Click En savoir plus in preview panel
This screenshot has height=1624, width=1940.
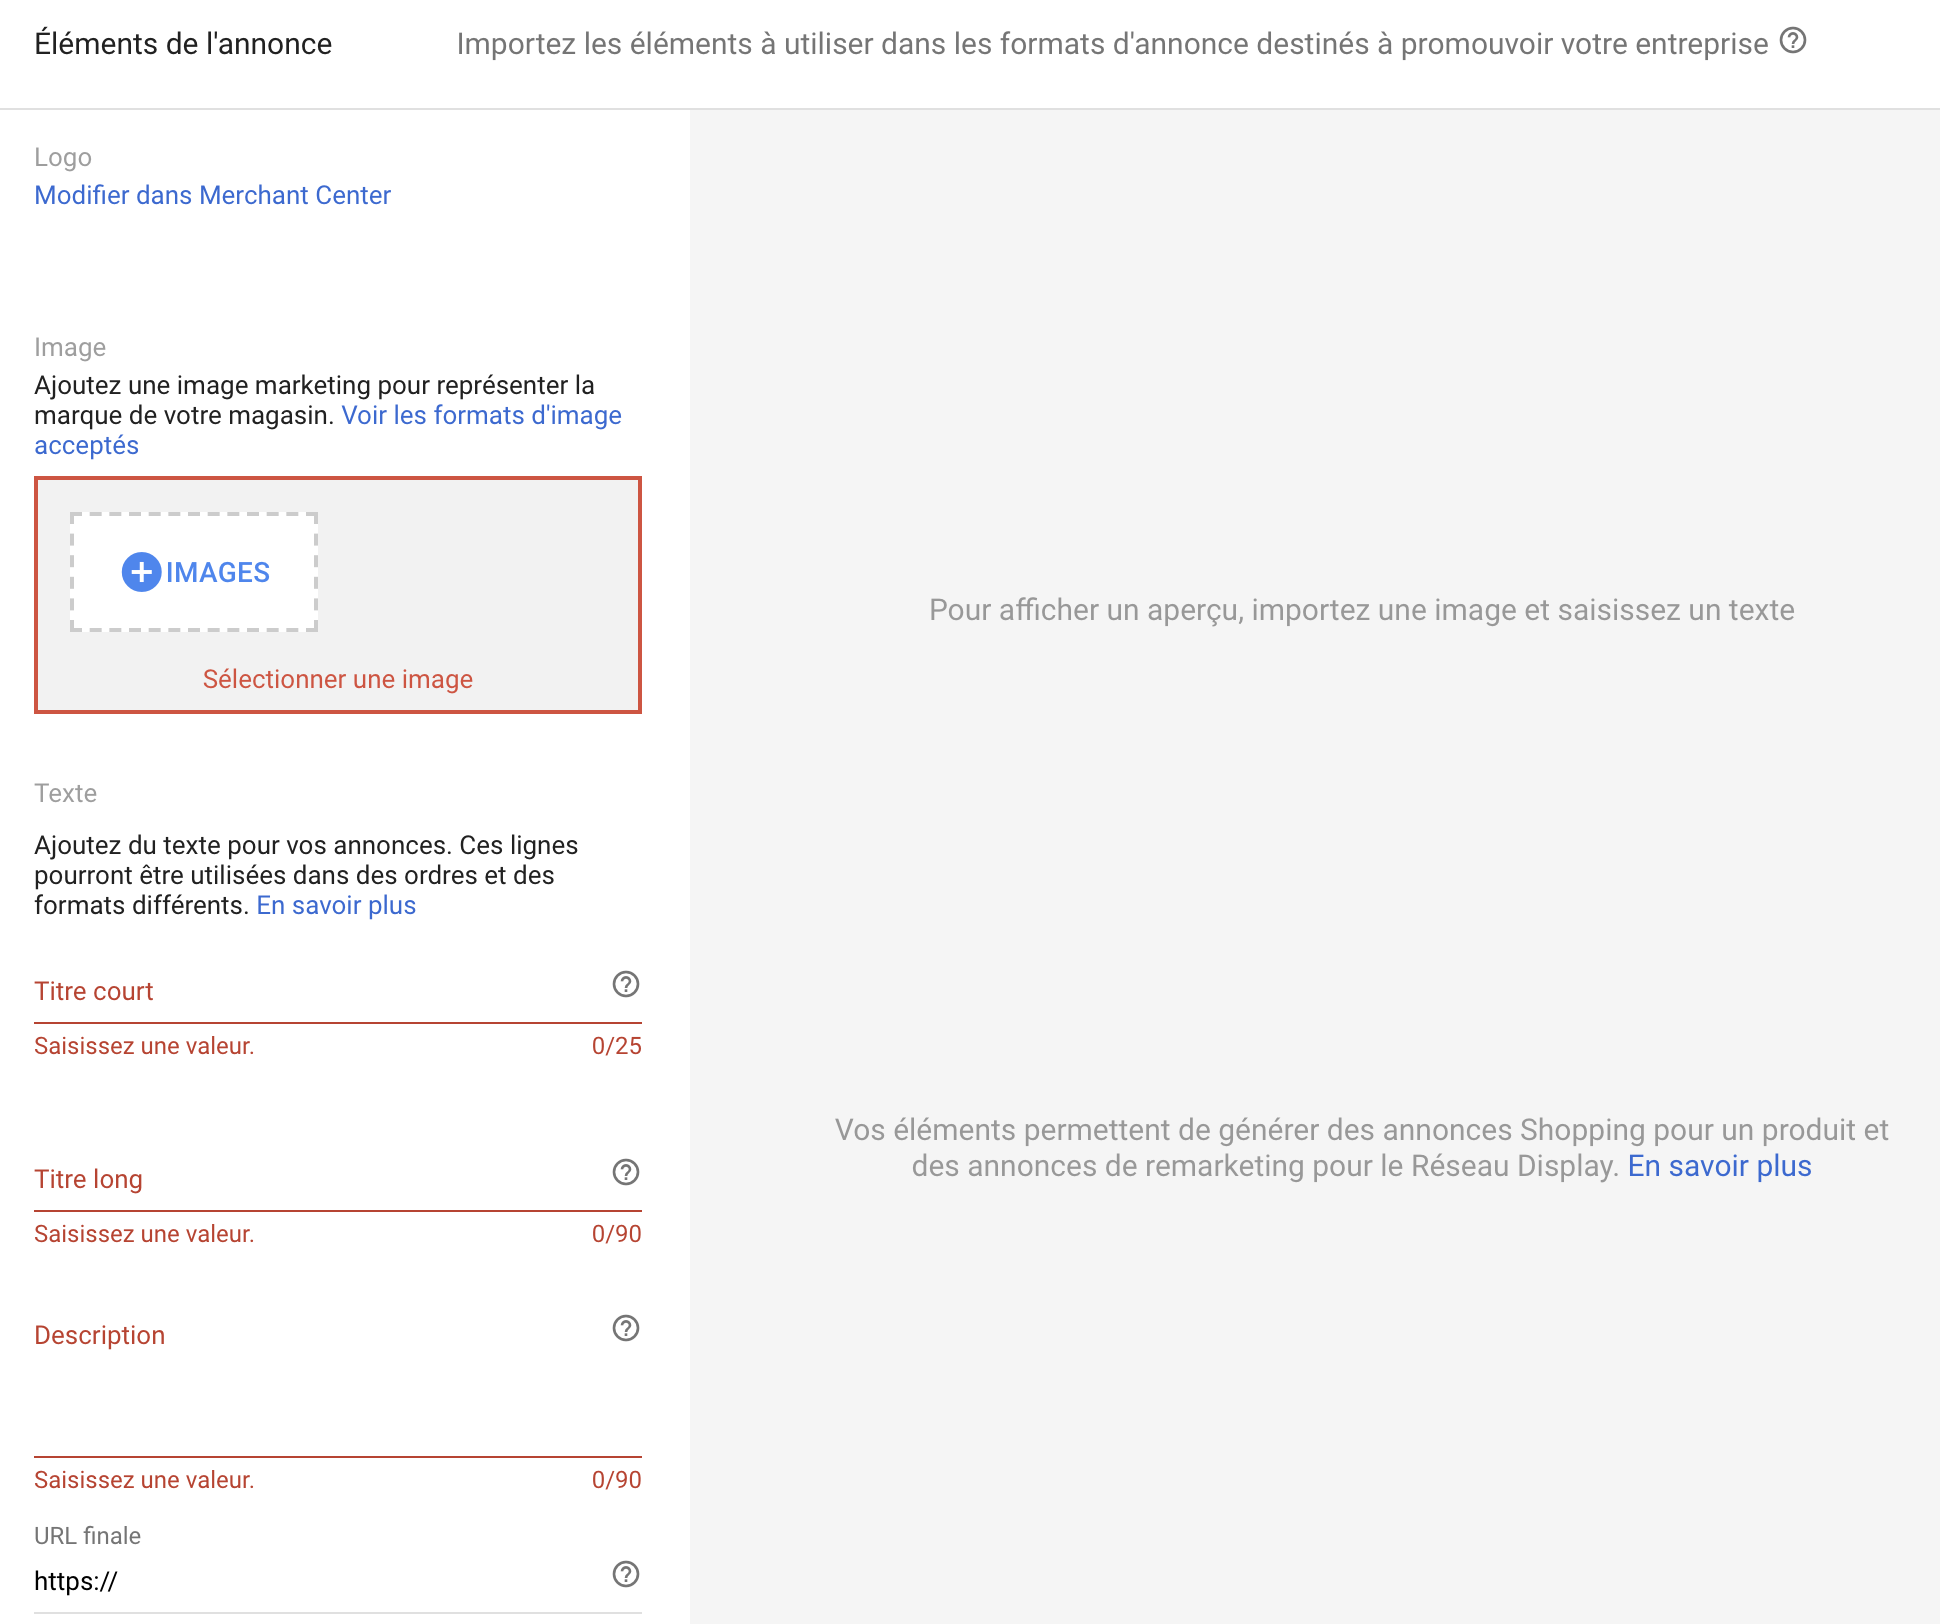(1719, 1166)
